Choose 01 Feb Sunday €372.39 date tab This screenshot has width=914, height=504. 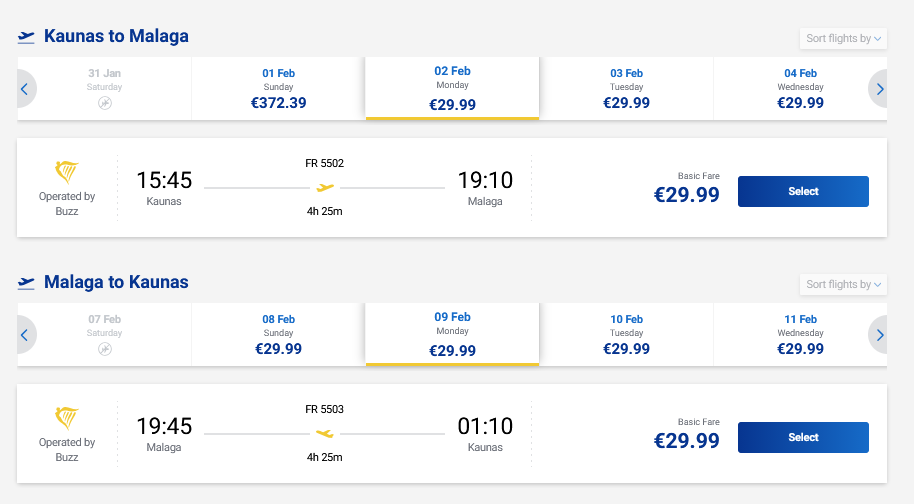(278, 89)
